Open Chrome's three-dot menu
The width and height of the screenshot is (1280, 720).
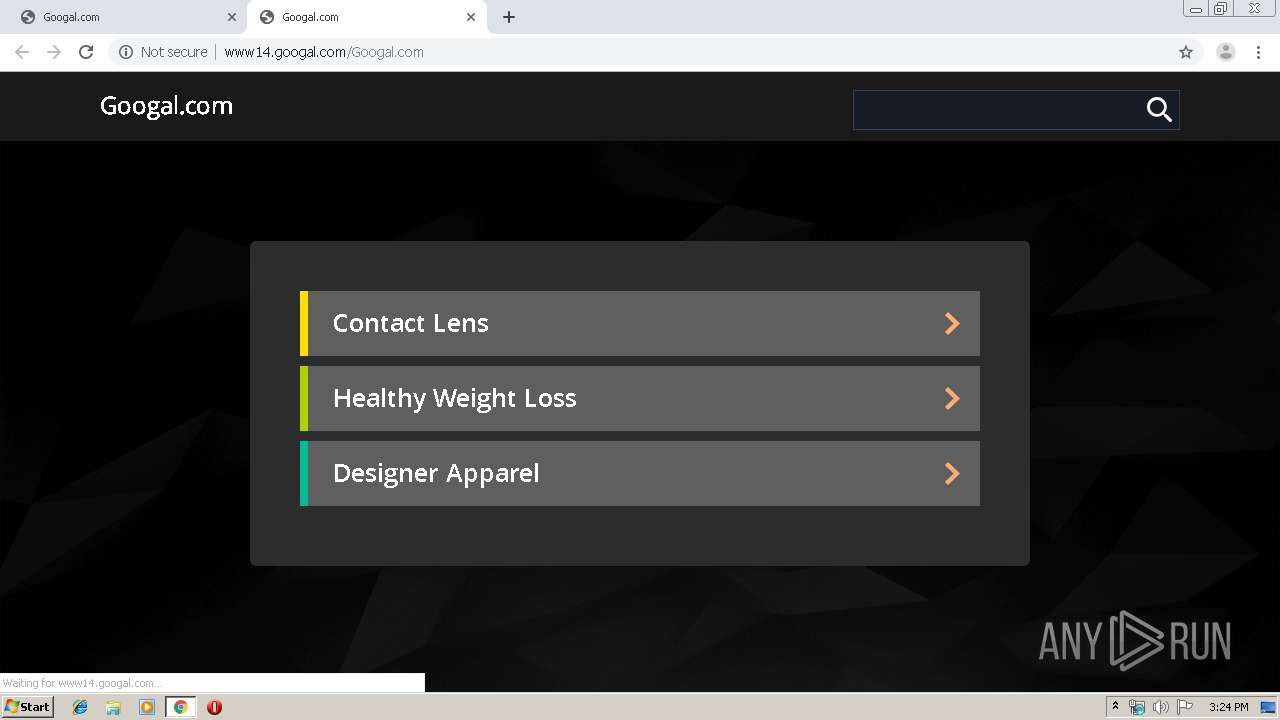click(x=1259, y=52)
